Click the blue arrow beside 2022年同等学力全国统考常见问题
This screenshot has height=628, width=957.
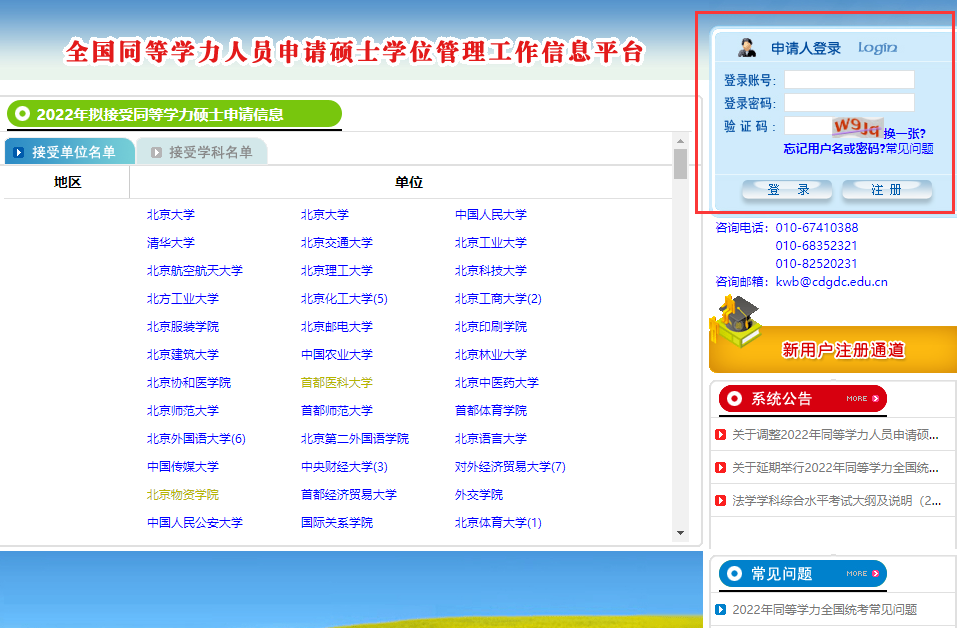coord(720,609)
